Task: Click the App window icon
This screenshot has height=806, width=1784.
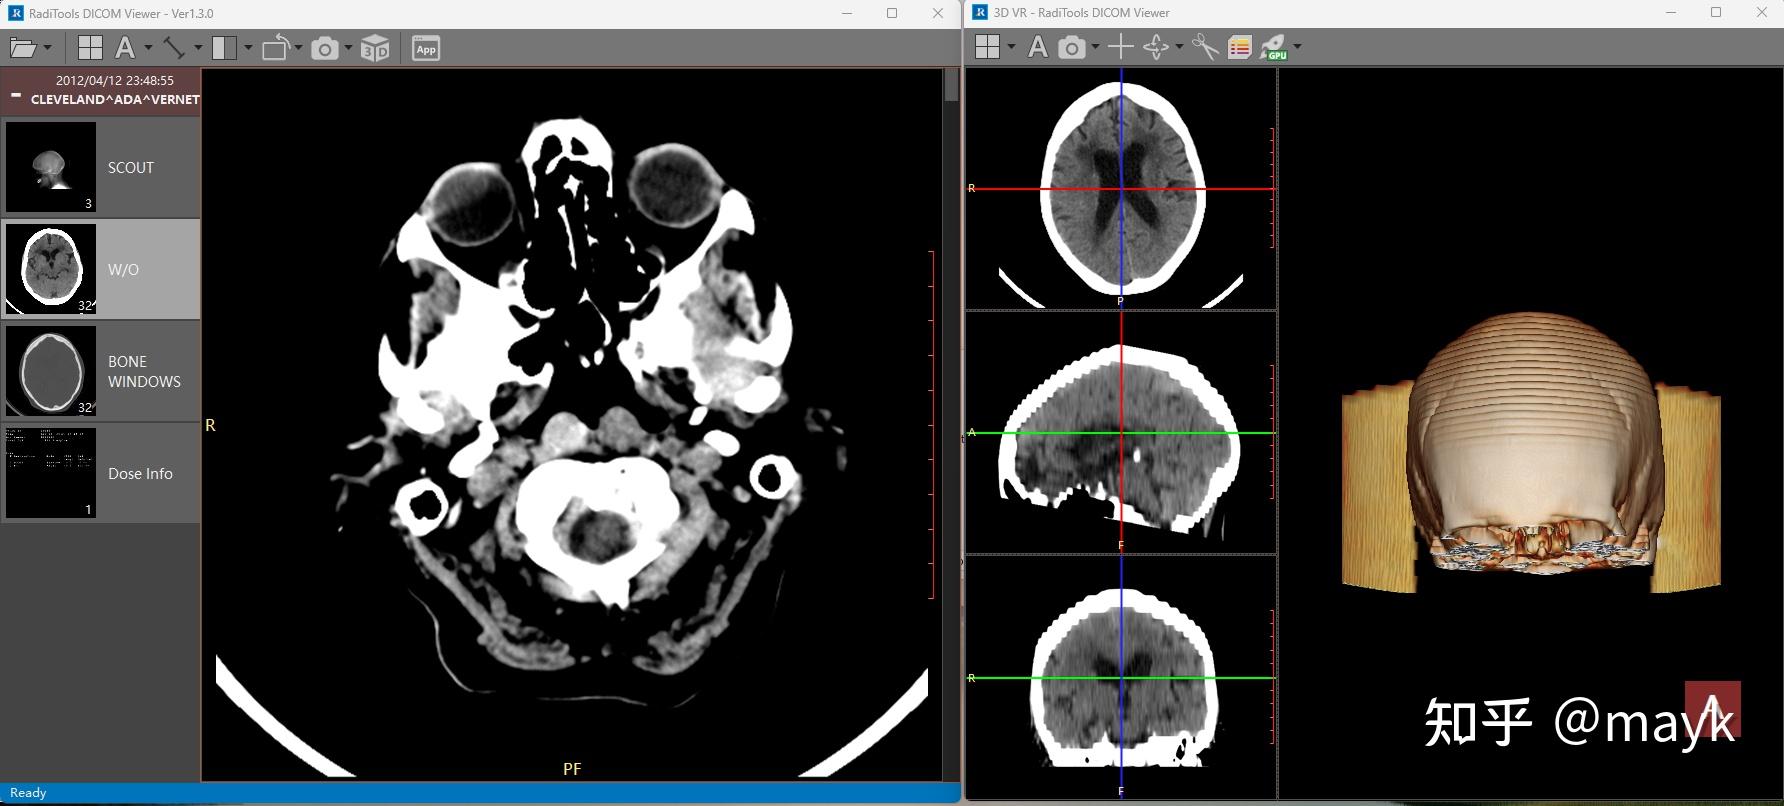Action: tap(426, 48)
